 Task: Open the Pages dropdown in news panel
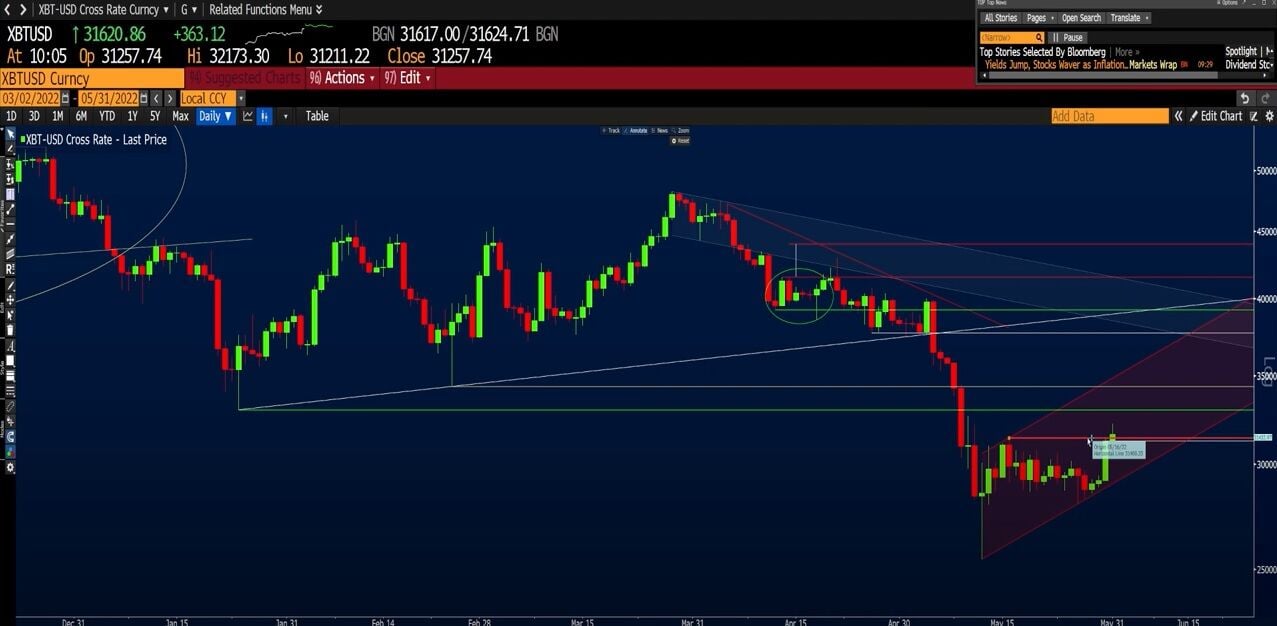pos(1039,18)
